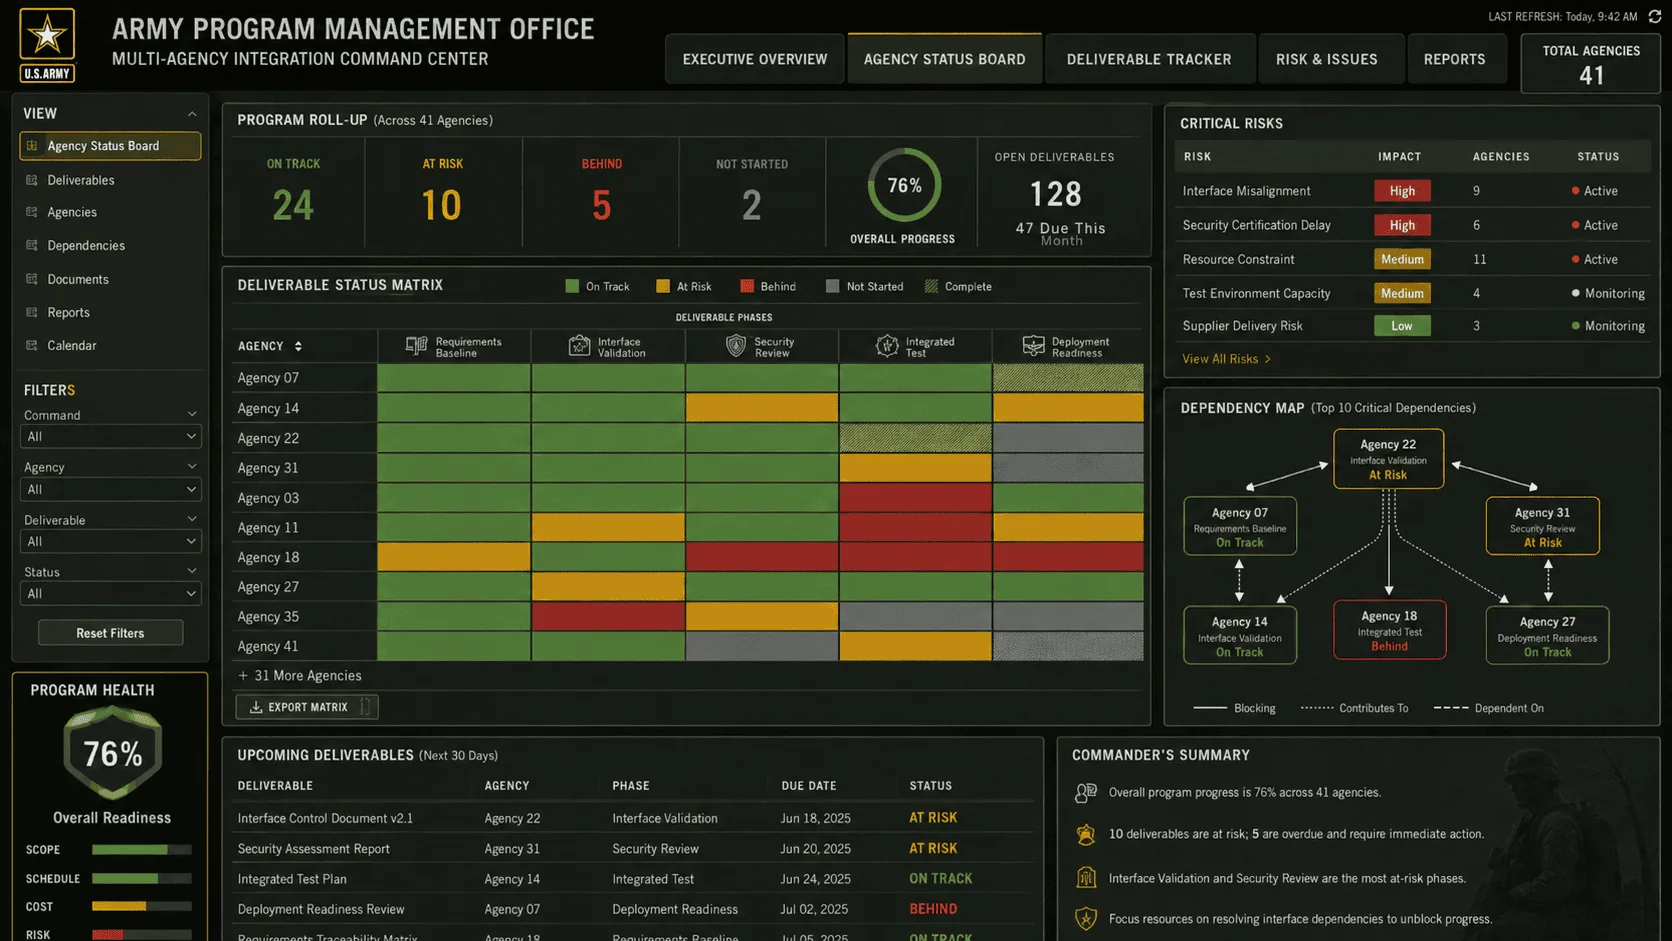Click the Agency 07 matrix row label
This screenshot has width=1672, height=941.
(268, 378)
